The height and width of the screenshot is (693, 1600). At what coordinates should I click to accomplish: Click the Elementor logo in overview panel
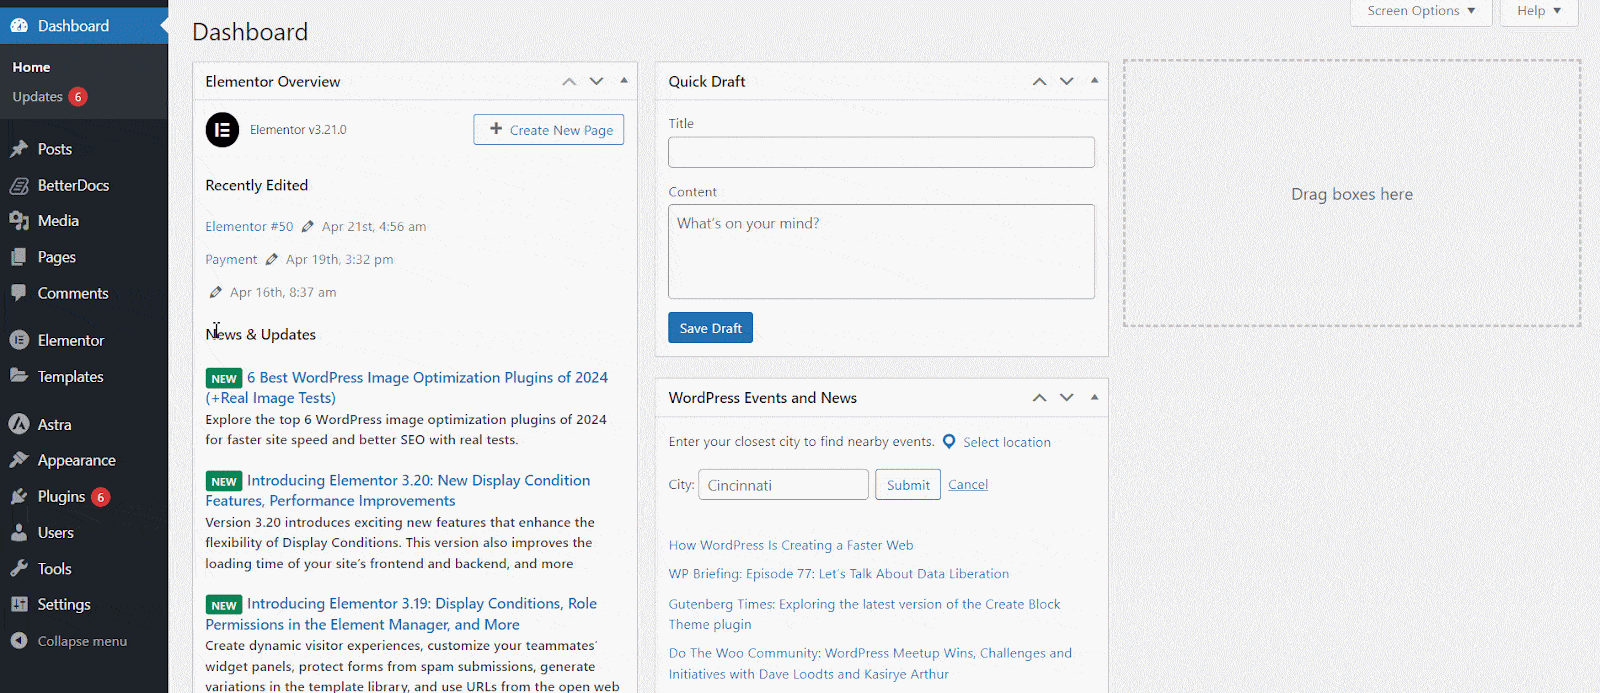[222, 130]
